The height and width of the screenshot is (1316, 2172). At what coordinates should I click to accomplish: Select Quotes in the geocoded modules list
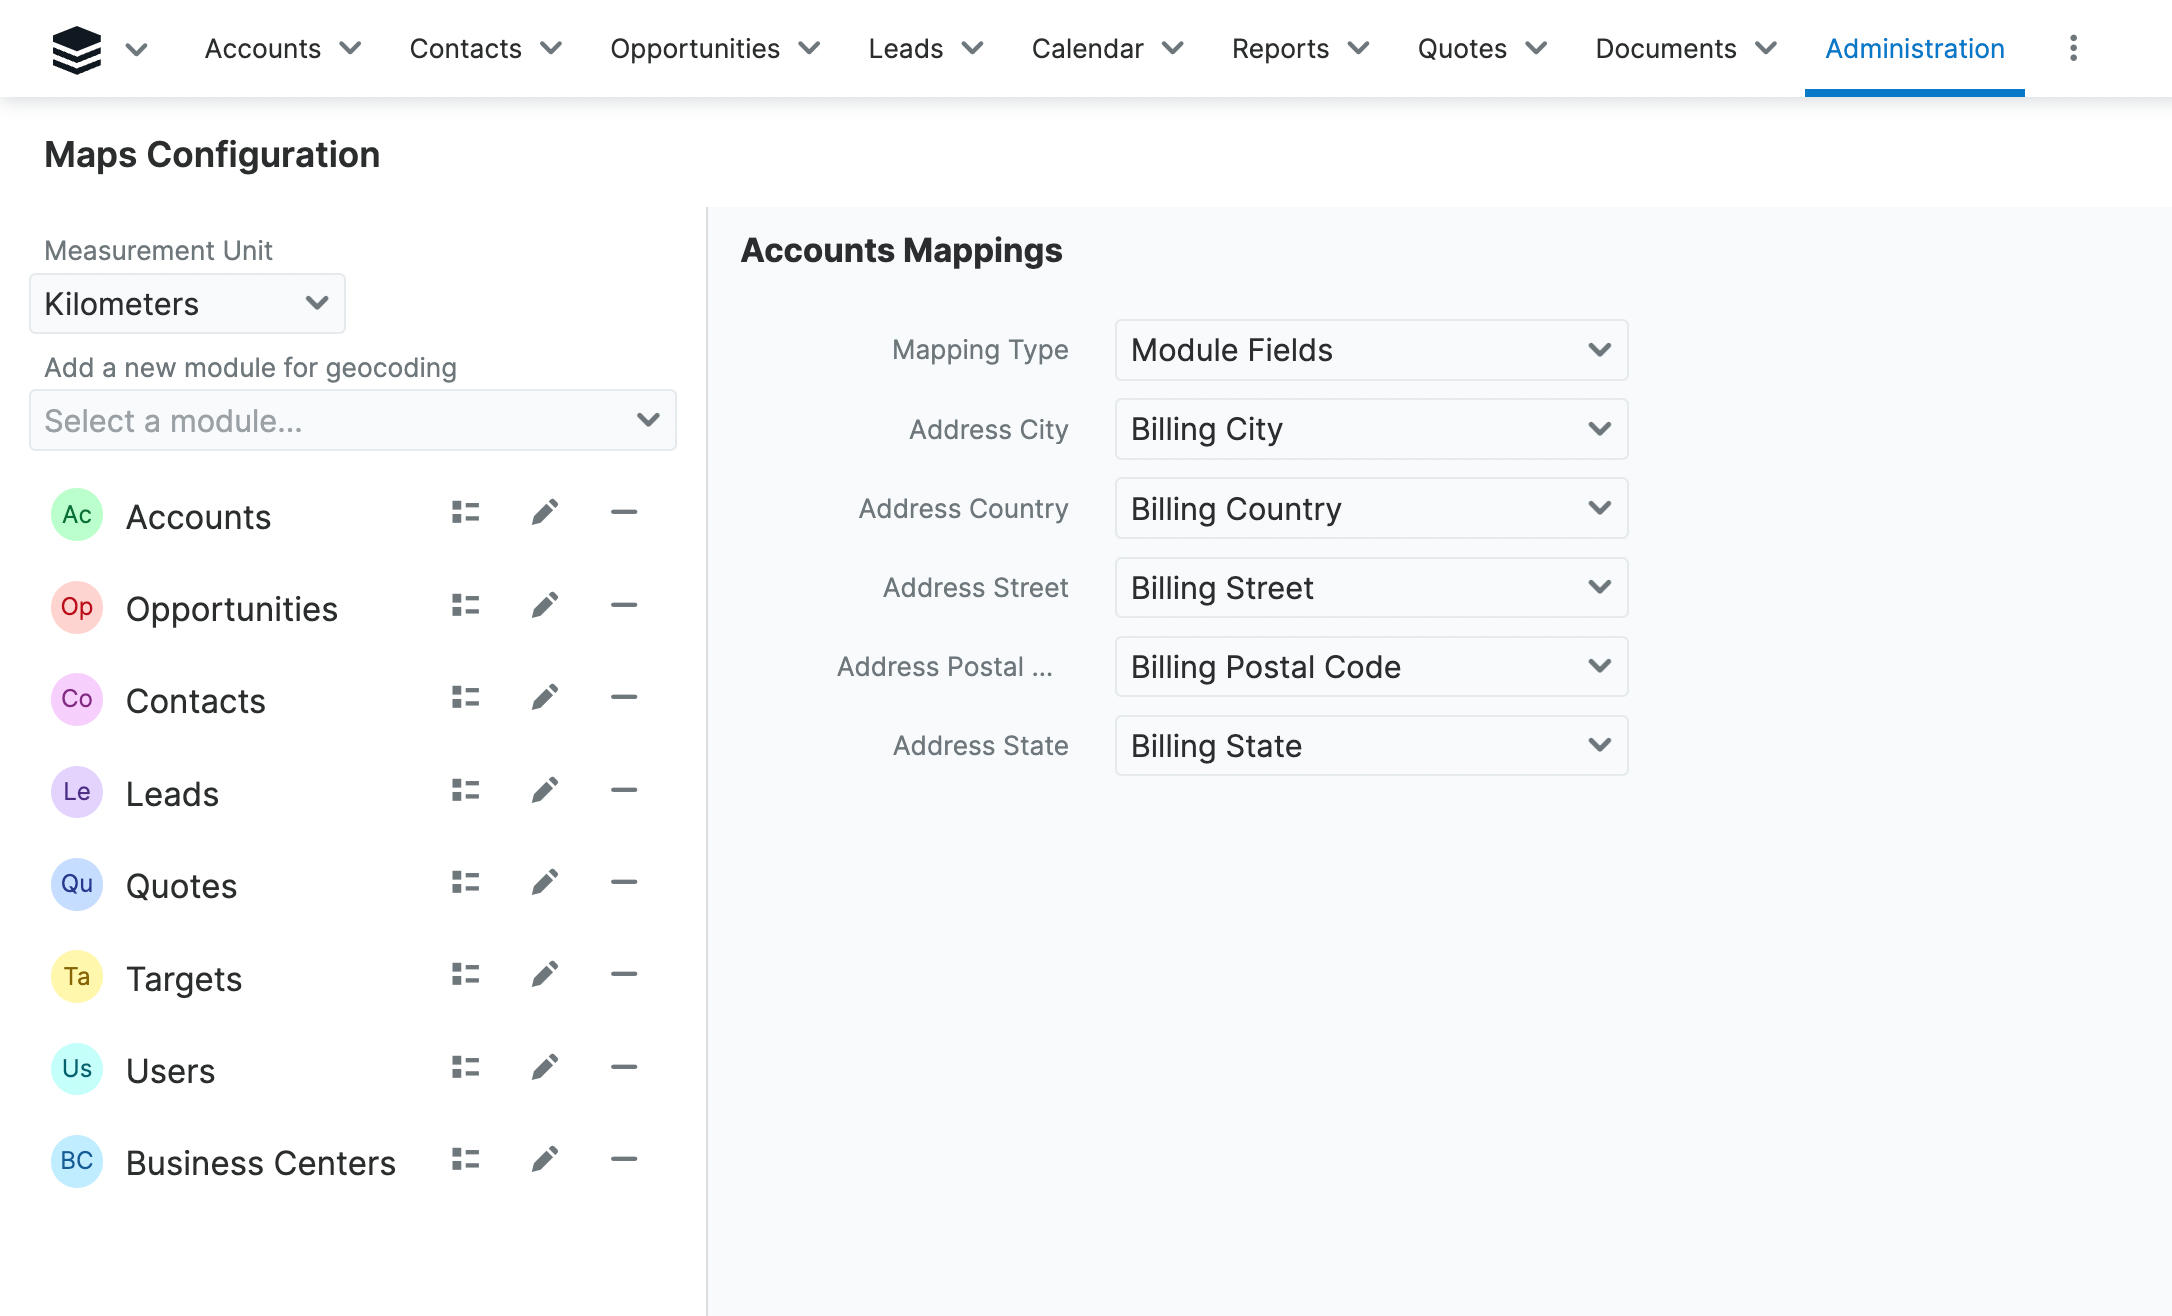click(x=181, y=885)
